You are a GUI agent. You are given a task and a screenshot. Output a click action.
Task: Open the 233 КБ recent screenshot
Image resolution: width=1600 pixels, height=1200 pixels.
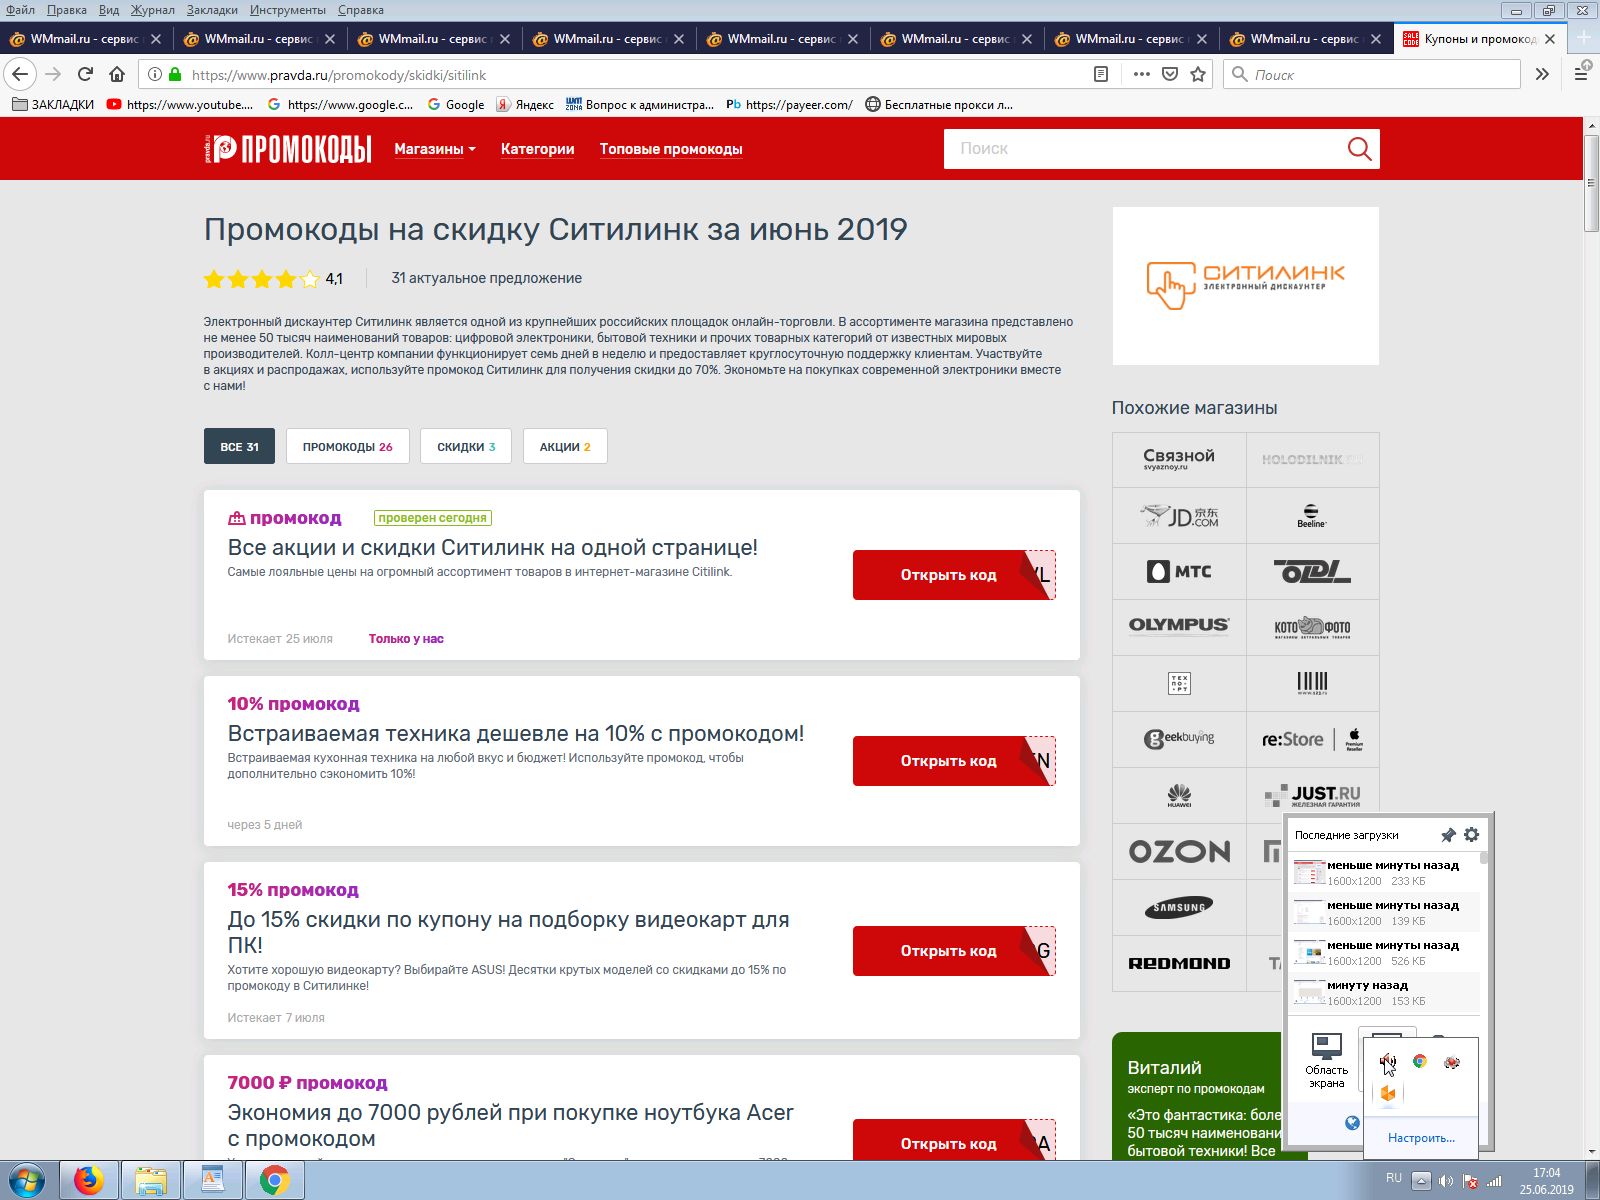point(1384,873)
